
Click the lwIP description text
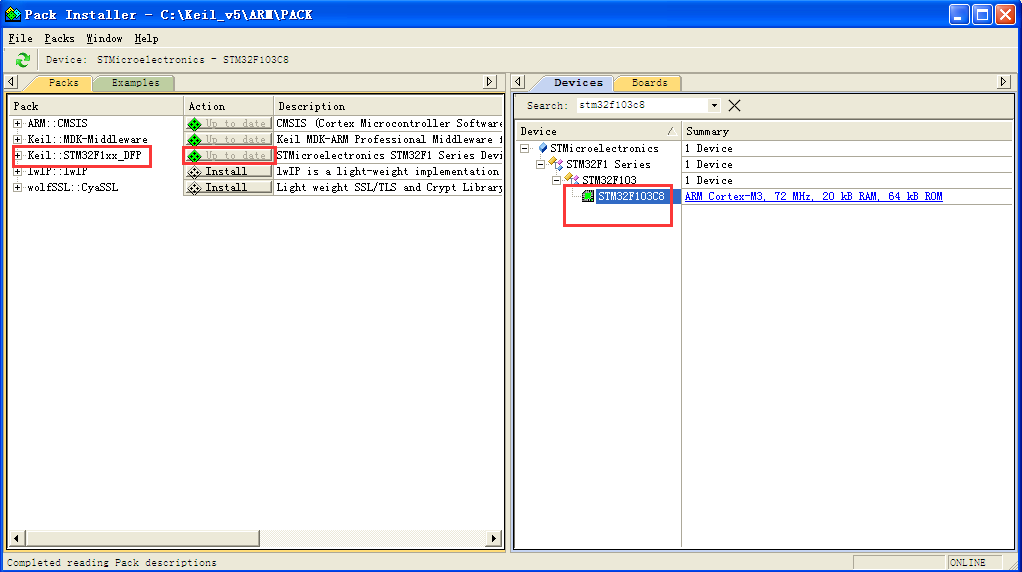388,171
